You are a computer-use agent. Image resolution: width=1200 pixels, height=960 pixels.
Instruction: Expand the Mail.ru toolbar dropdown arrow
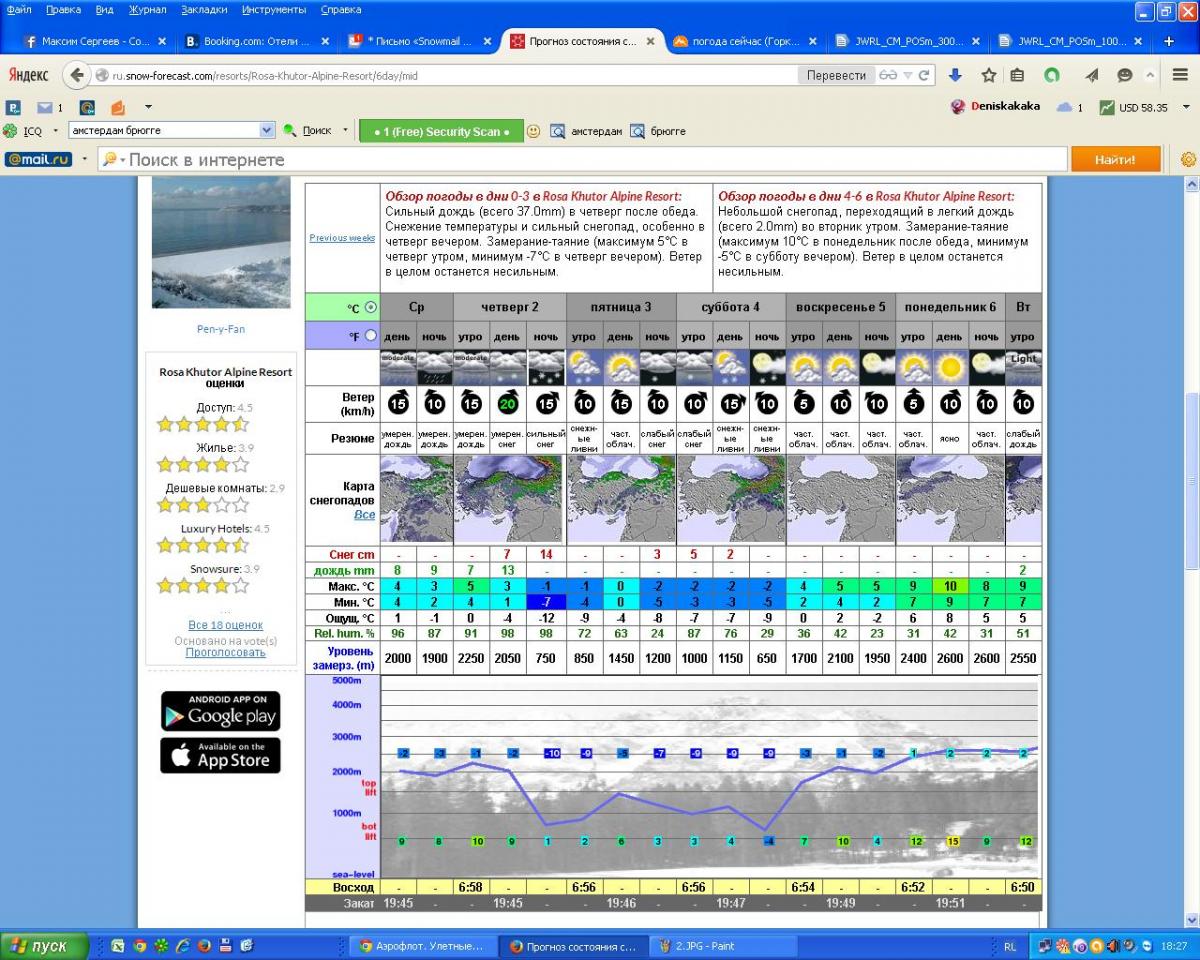pos(84,159)
